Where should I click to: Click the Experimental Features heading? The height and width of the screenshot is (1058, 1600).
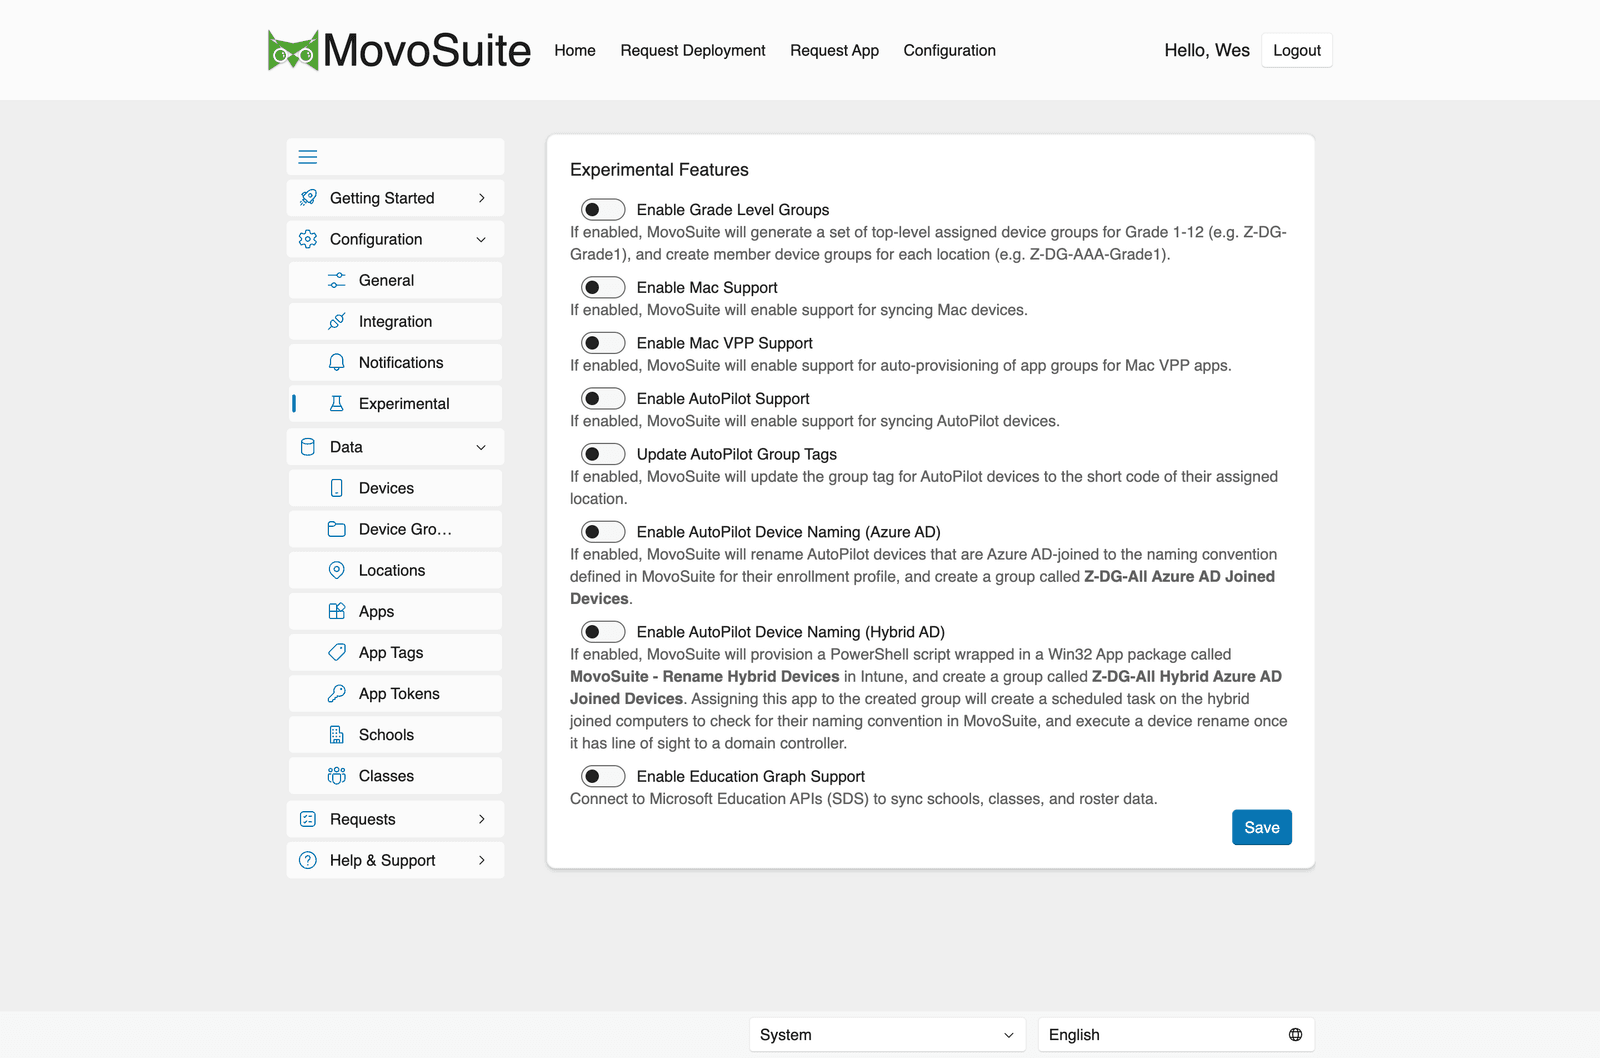[x=659, y=170]
